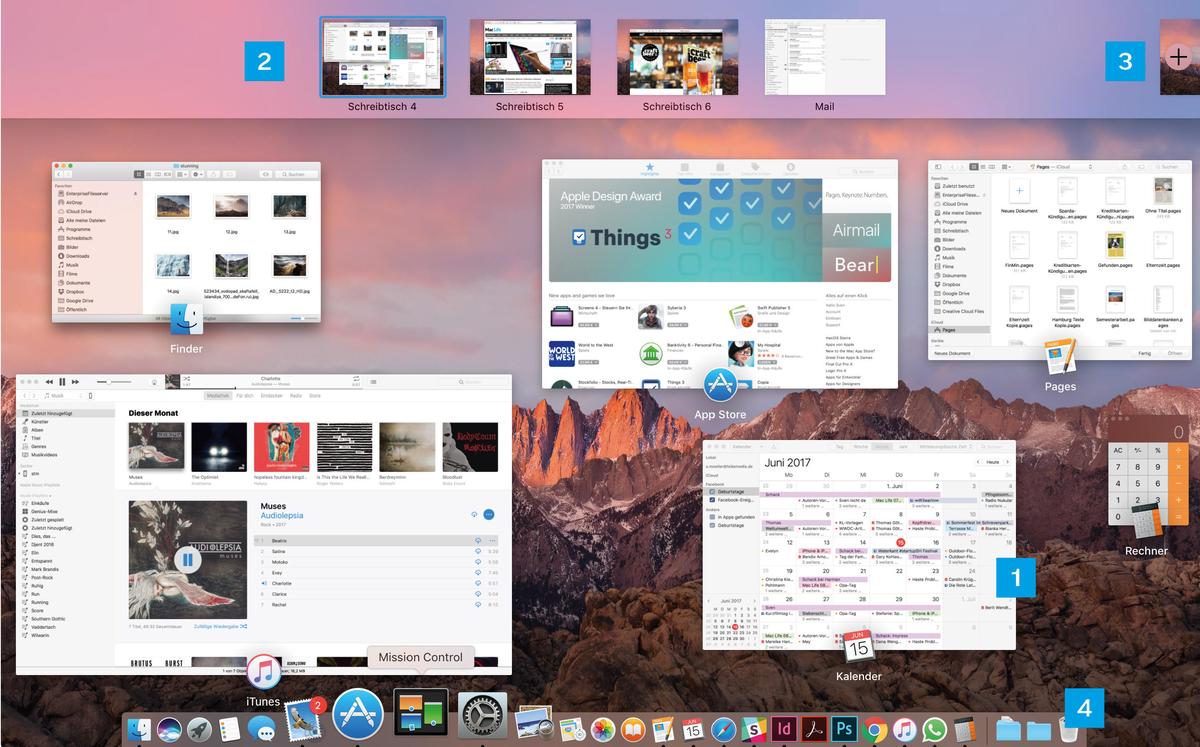Open the Radio tab in iTunes
Image resolution: width=1200 pixels, height=747 pixels.
tap(296, 396)
